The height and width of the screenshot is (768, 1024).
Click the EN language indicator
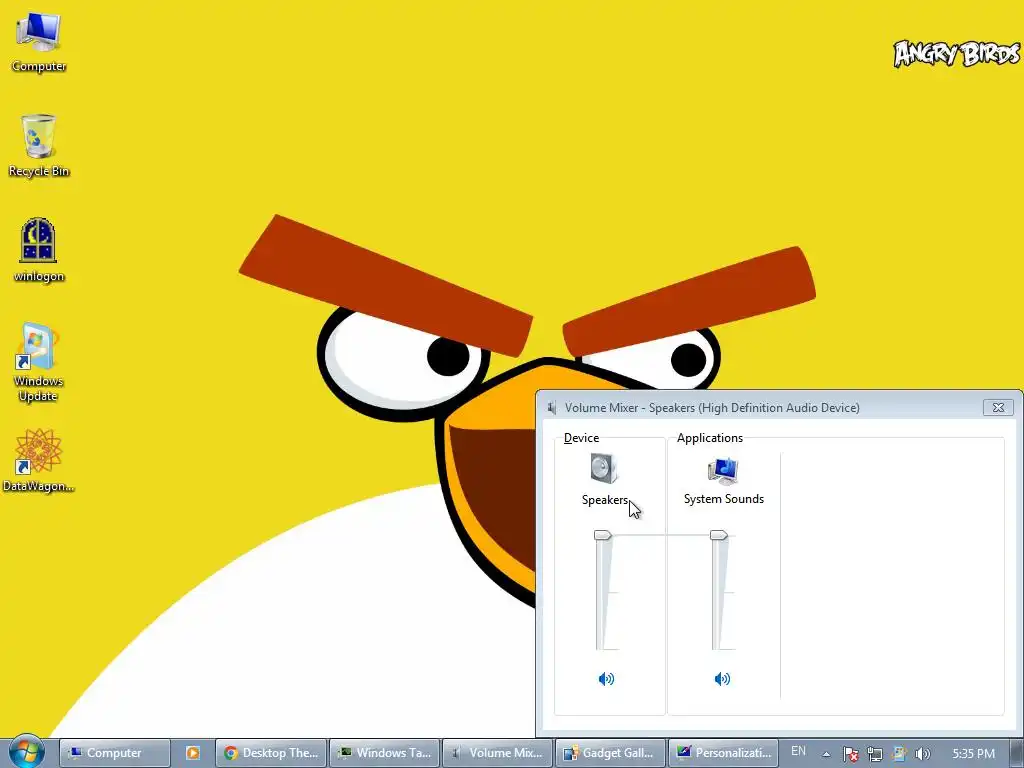click(798, 751)
